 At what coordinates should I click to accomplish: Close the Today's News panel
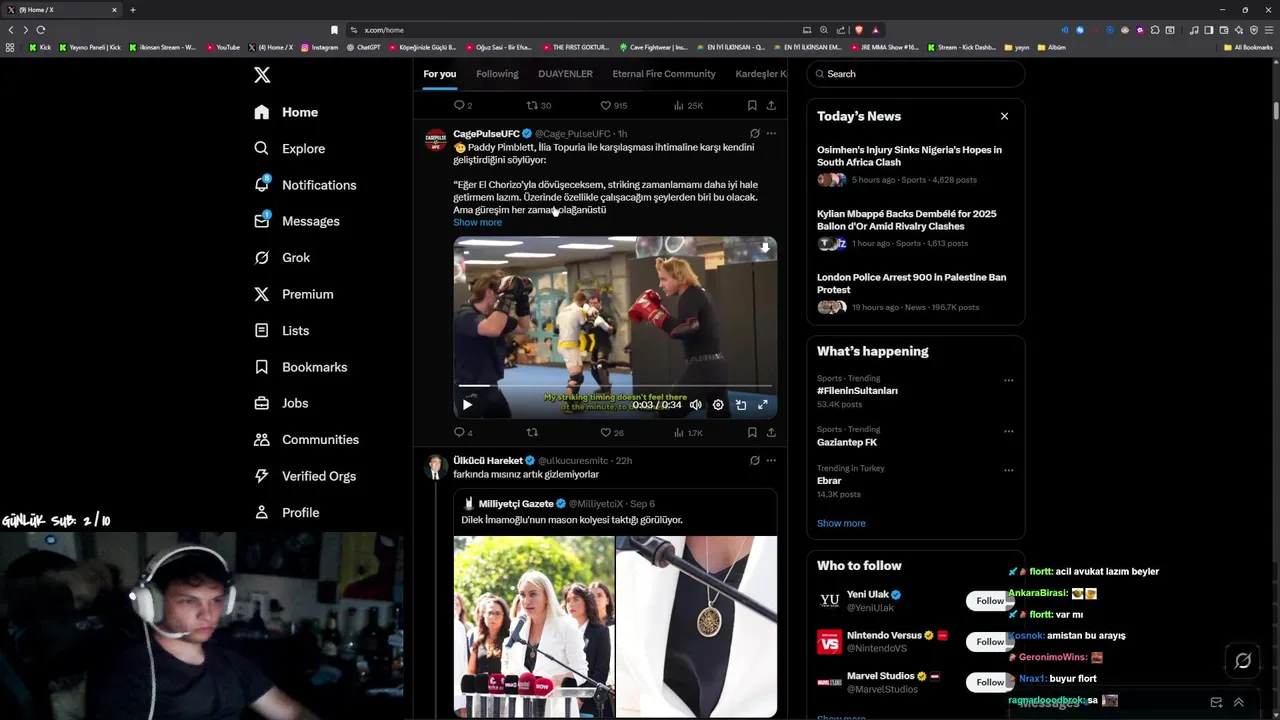(1004, 116)
